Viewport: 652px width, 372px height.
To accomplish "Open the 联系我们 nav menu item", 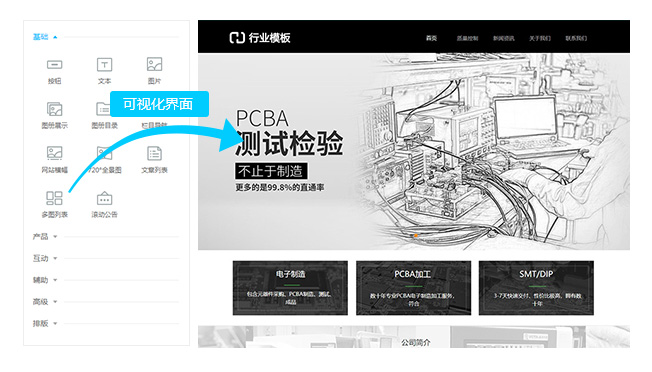I will [576, 38].
